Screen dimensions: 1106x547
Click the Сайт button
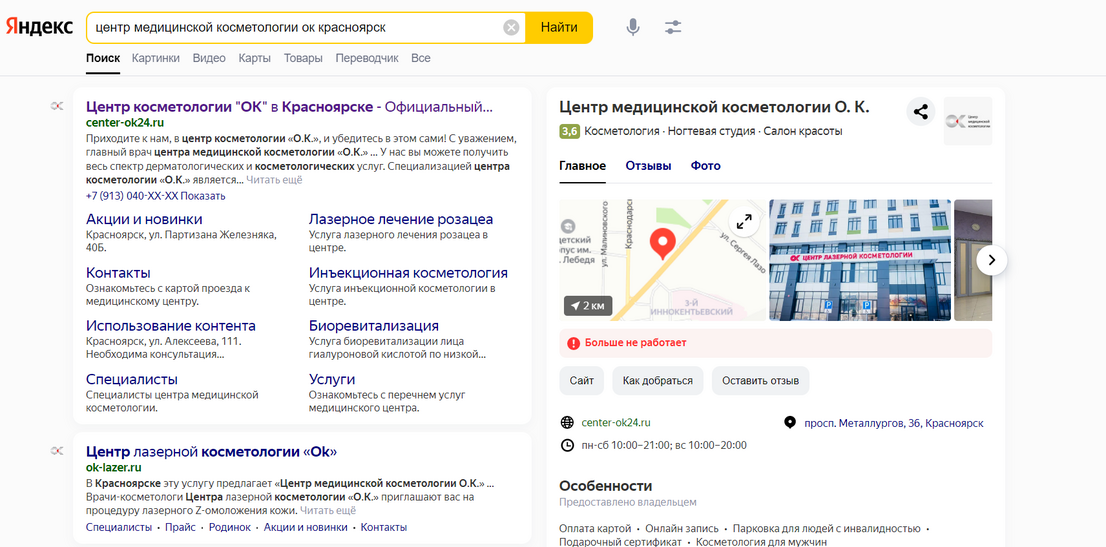582,380
